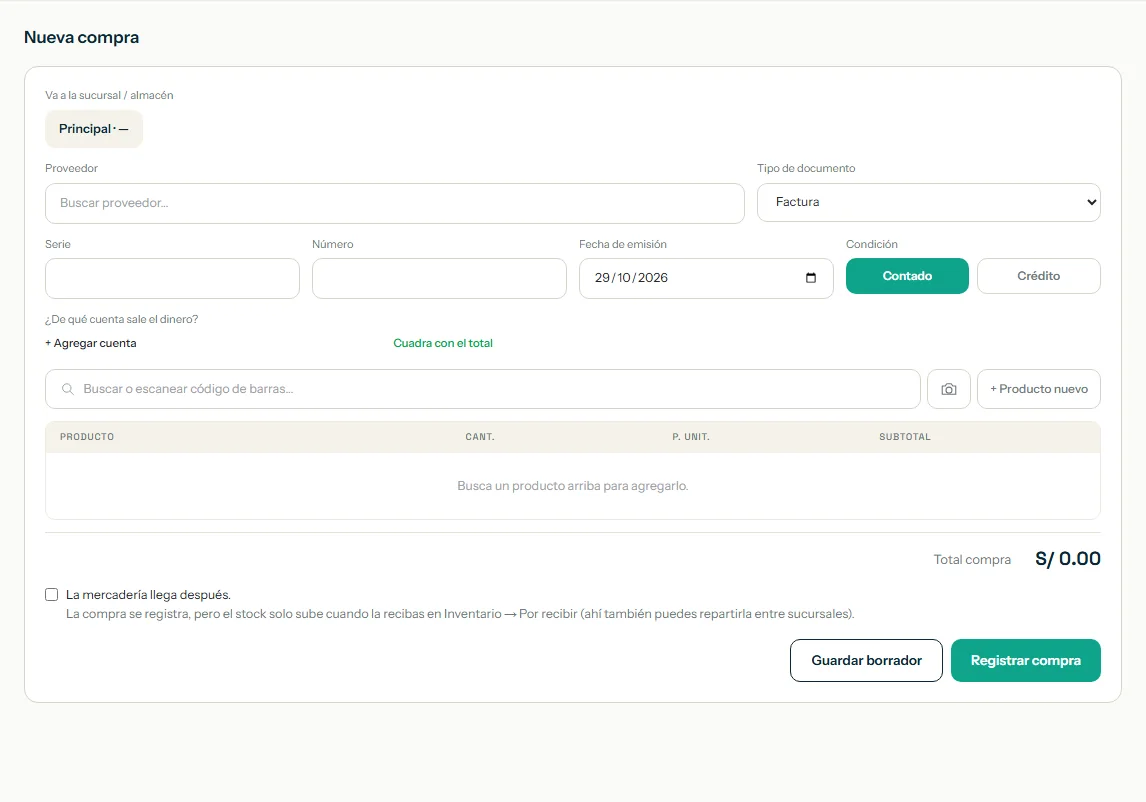Click the 'Total compra' label
Image resolution: width=1146 pixels, height=802 pixels.
pos(972,559)
